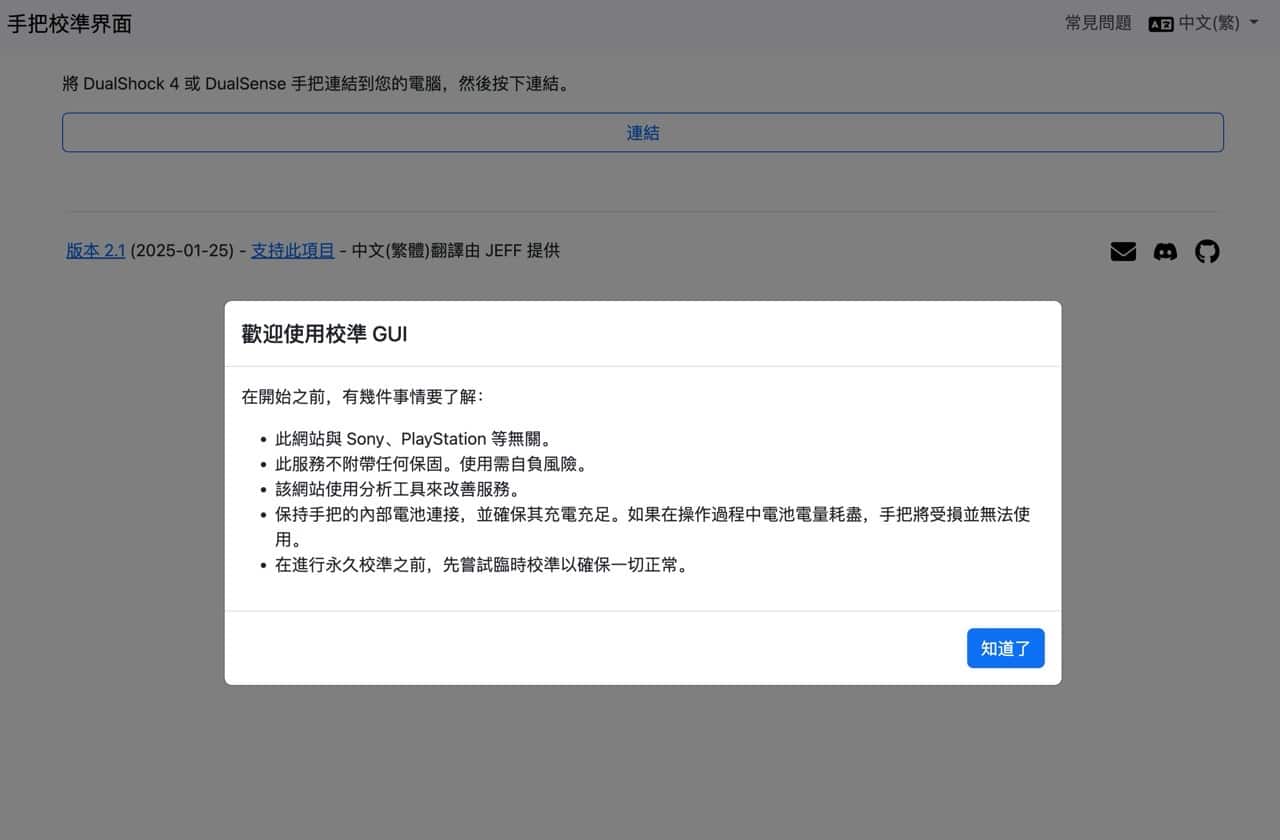The image size is (1280, 840).
Task: Click the text 在開始之前，有幾件事情要了解
Action: pyautogui.click(x=362, y=397)
